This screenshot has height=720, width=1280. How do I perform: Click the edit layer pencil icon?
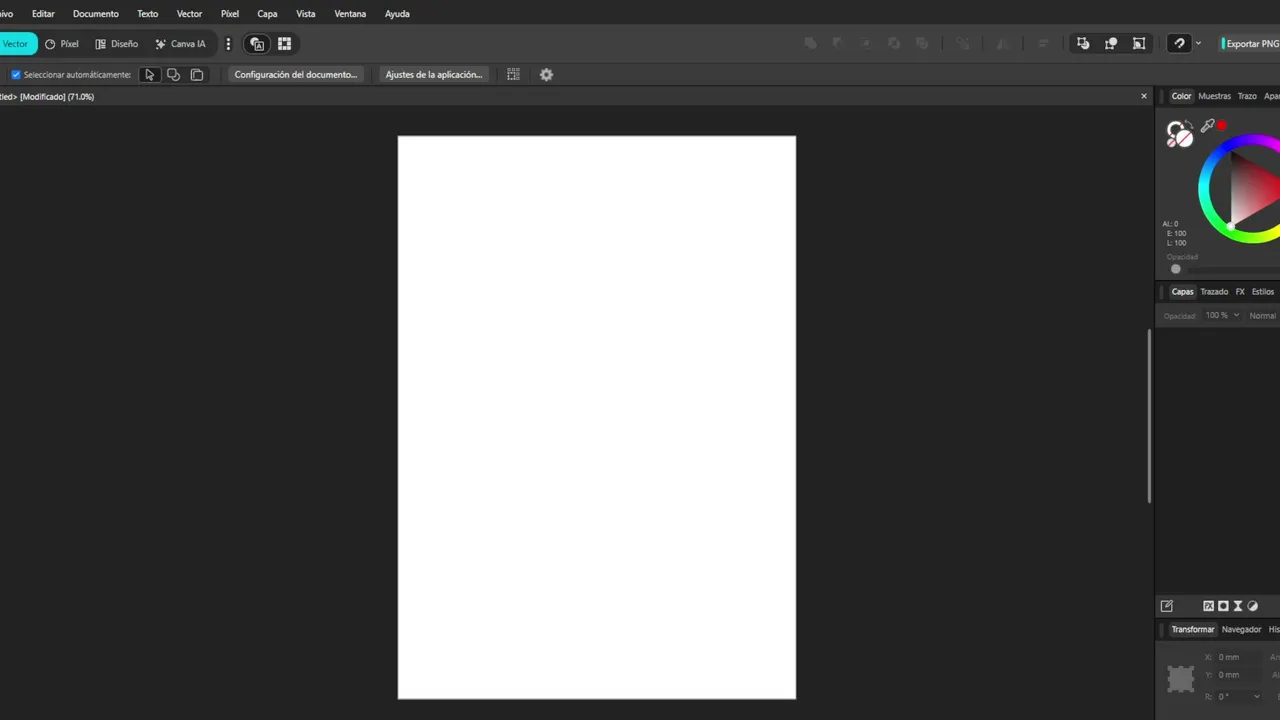tap(1167, 606)
